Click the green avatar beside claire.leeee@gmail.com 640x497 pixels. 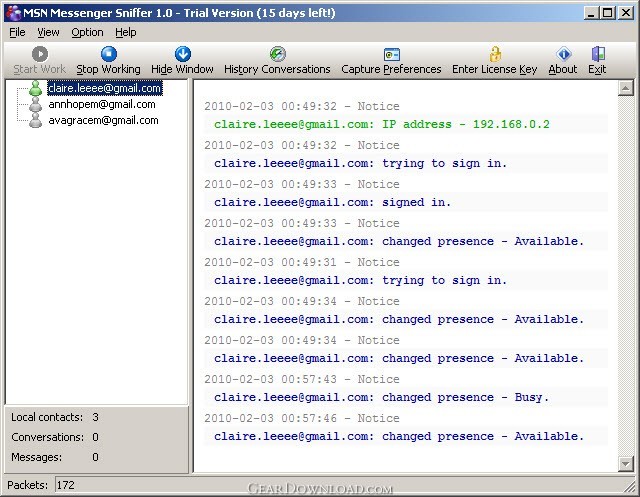(36, 88)
